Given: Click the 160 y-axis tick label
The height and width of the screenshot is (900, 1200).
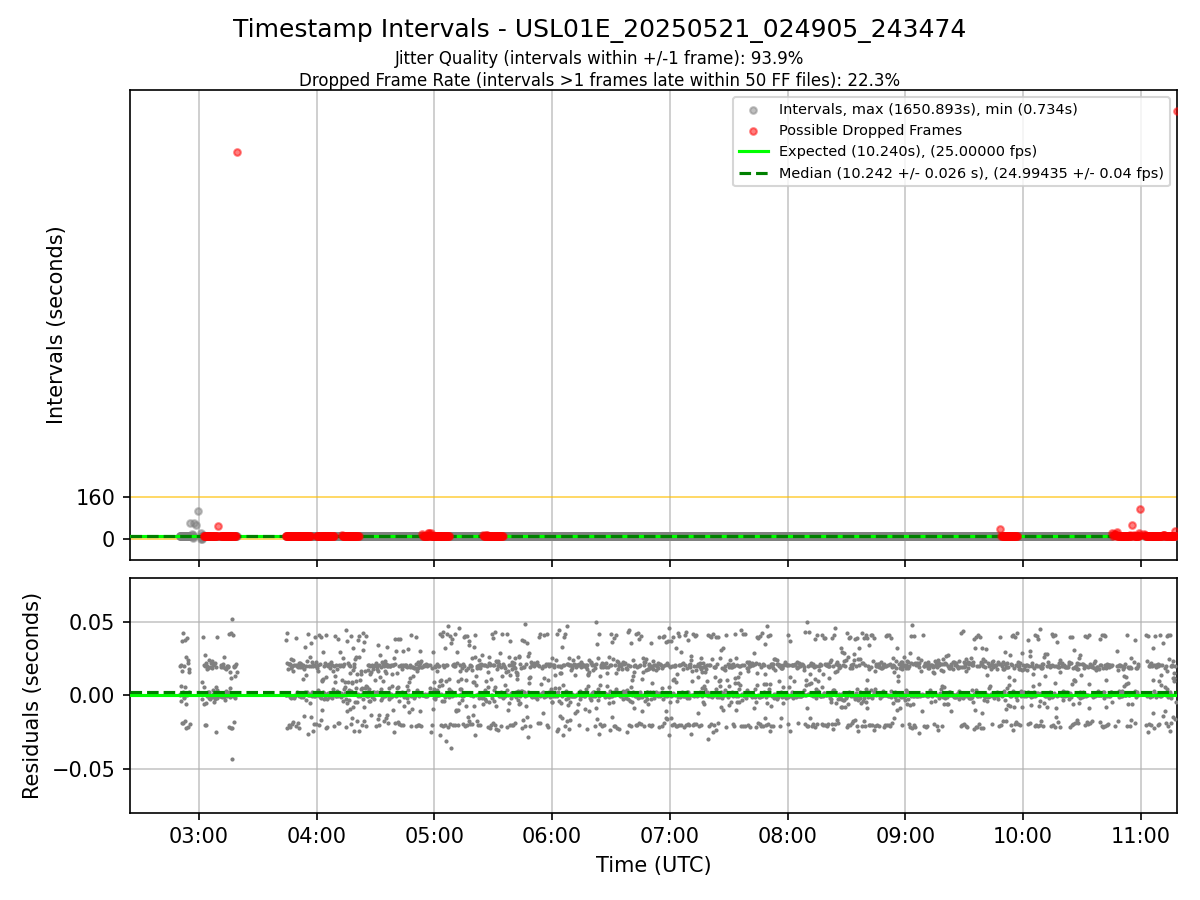Looking at the screenshot, I should pyautogui.click(x=98, y=497).
